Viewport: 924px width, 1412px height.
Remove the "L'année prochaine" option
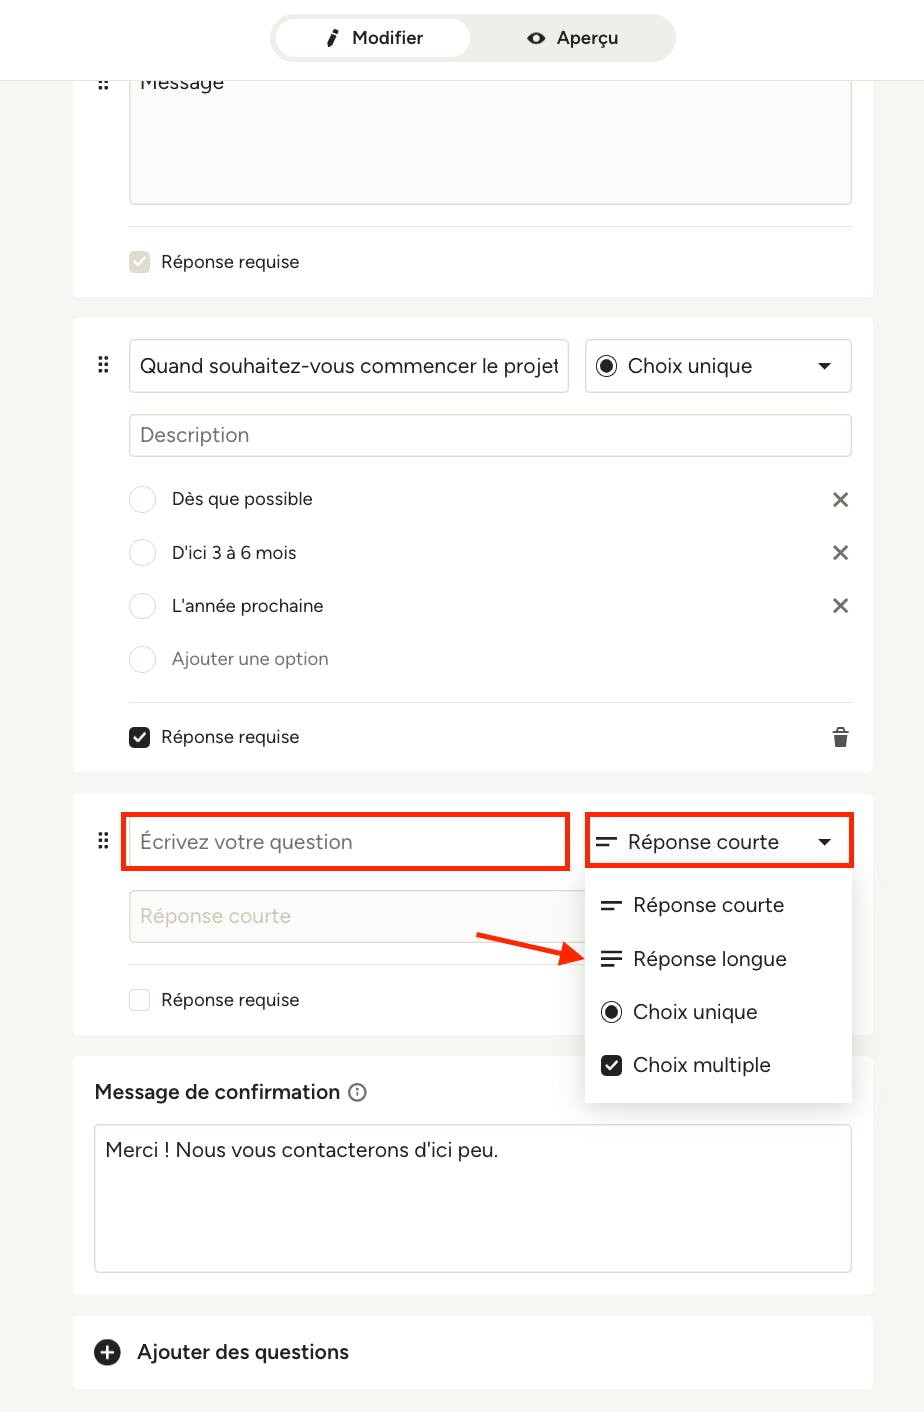(x=840, y=606)
